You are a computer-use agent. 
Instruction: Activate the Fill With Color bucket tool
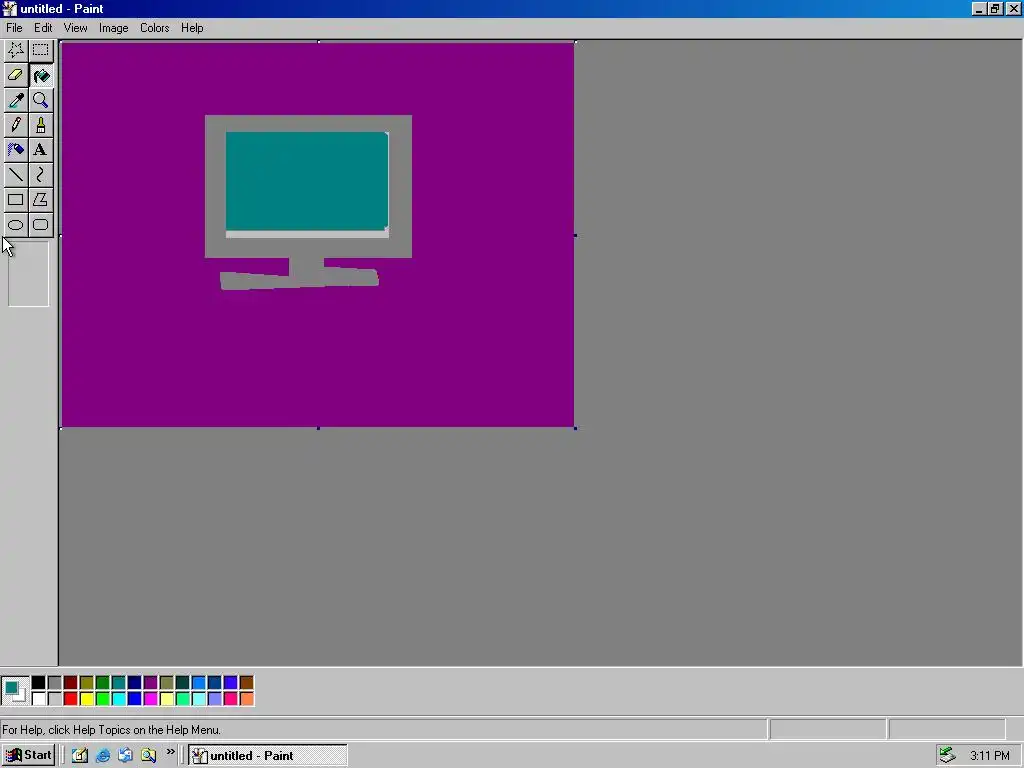(40, 75)
